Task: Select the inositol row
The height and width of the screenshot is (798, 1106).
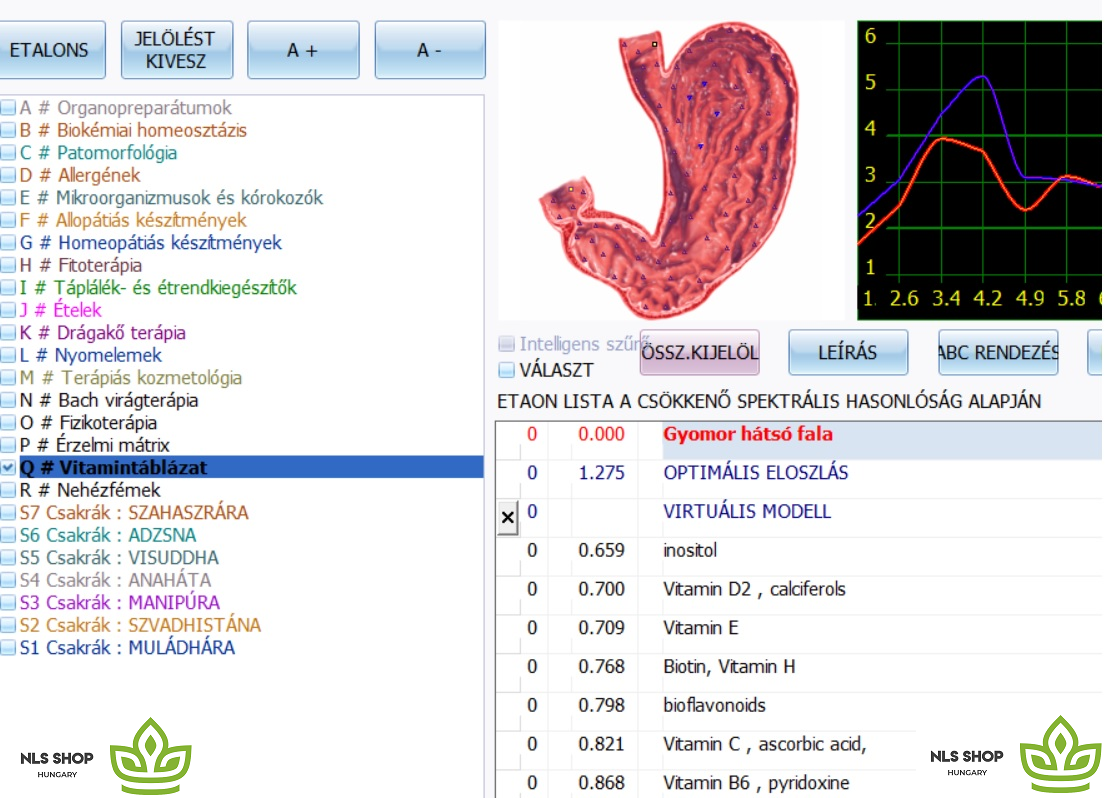Action: (799, 557)
